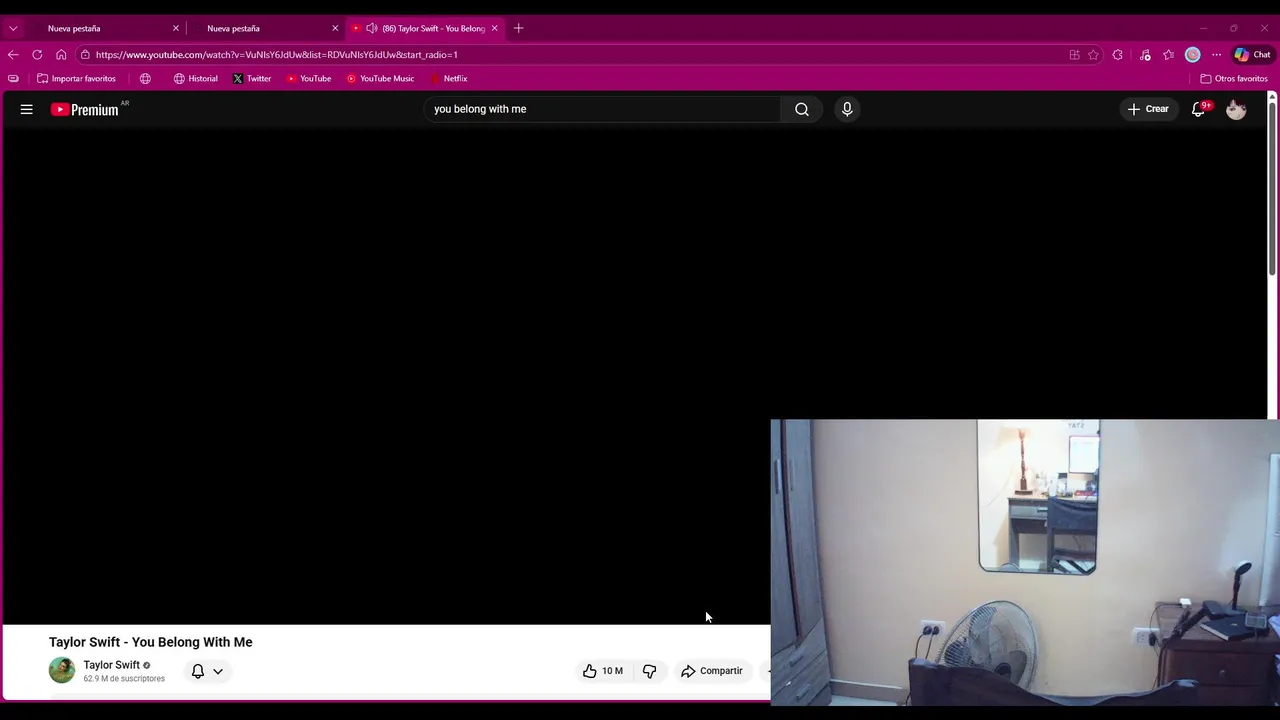
Task: Expand subscription notification options chevron
Action: 218,671
